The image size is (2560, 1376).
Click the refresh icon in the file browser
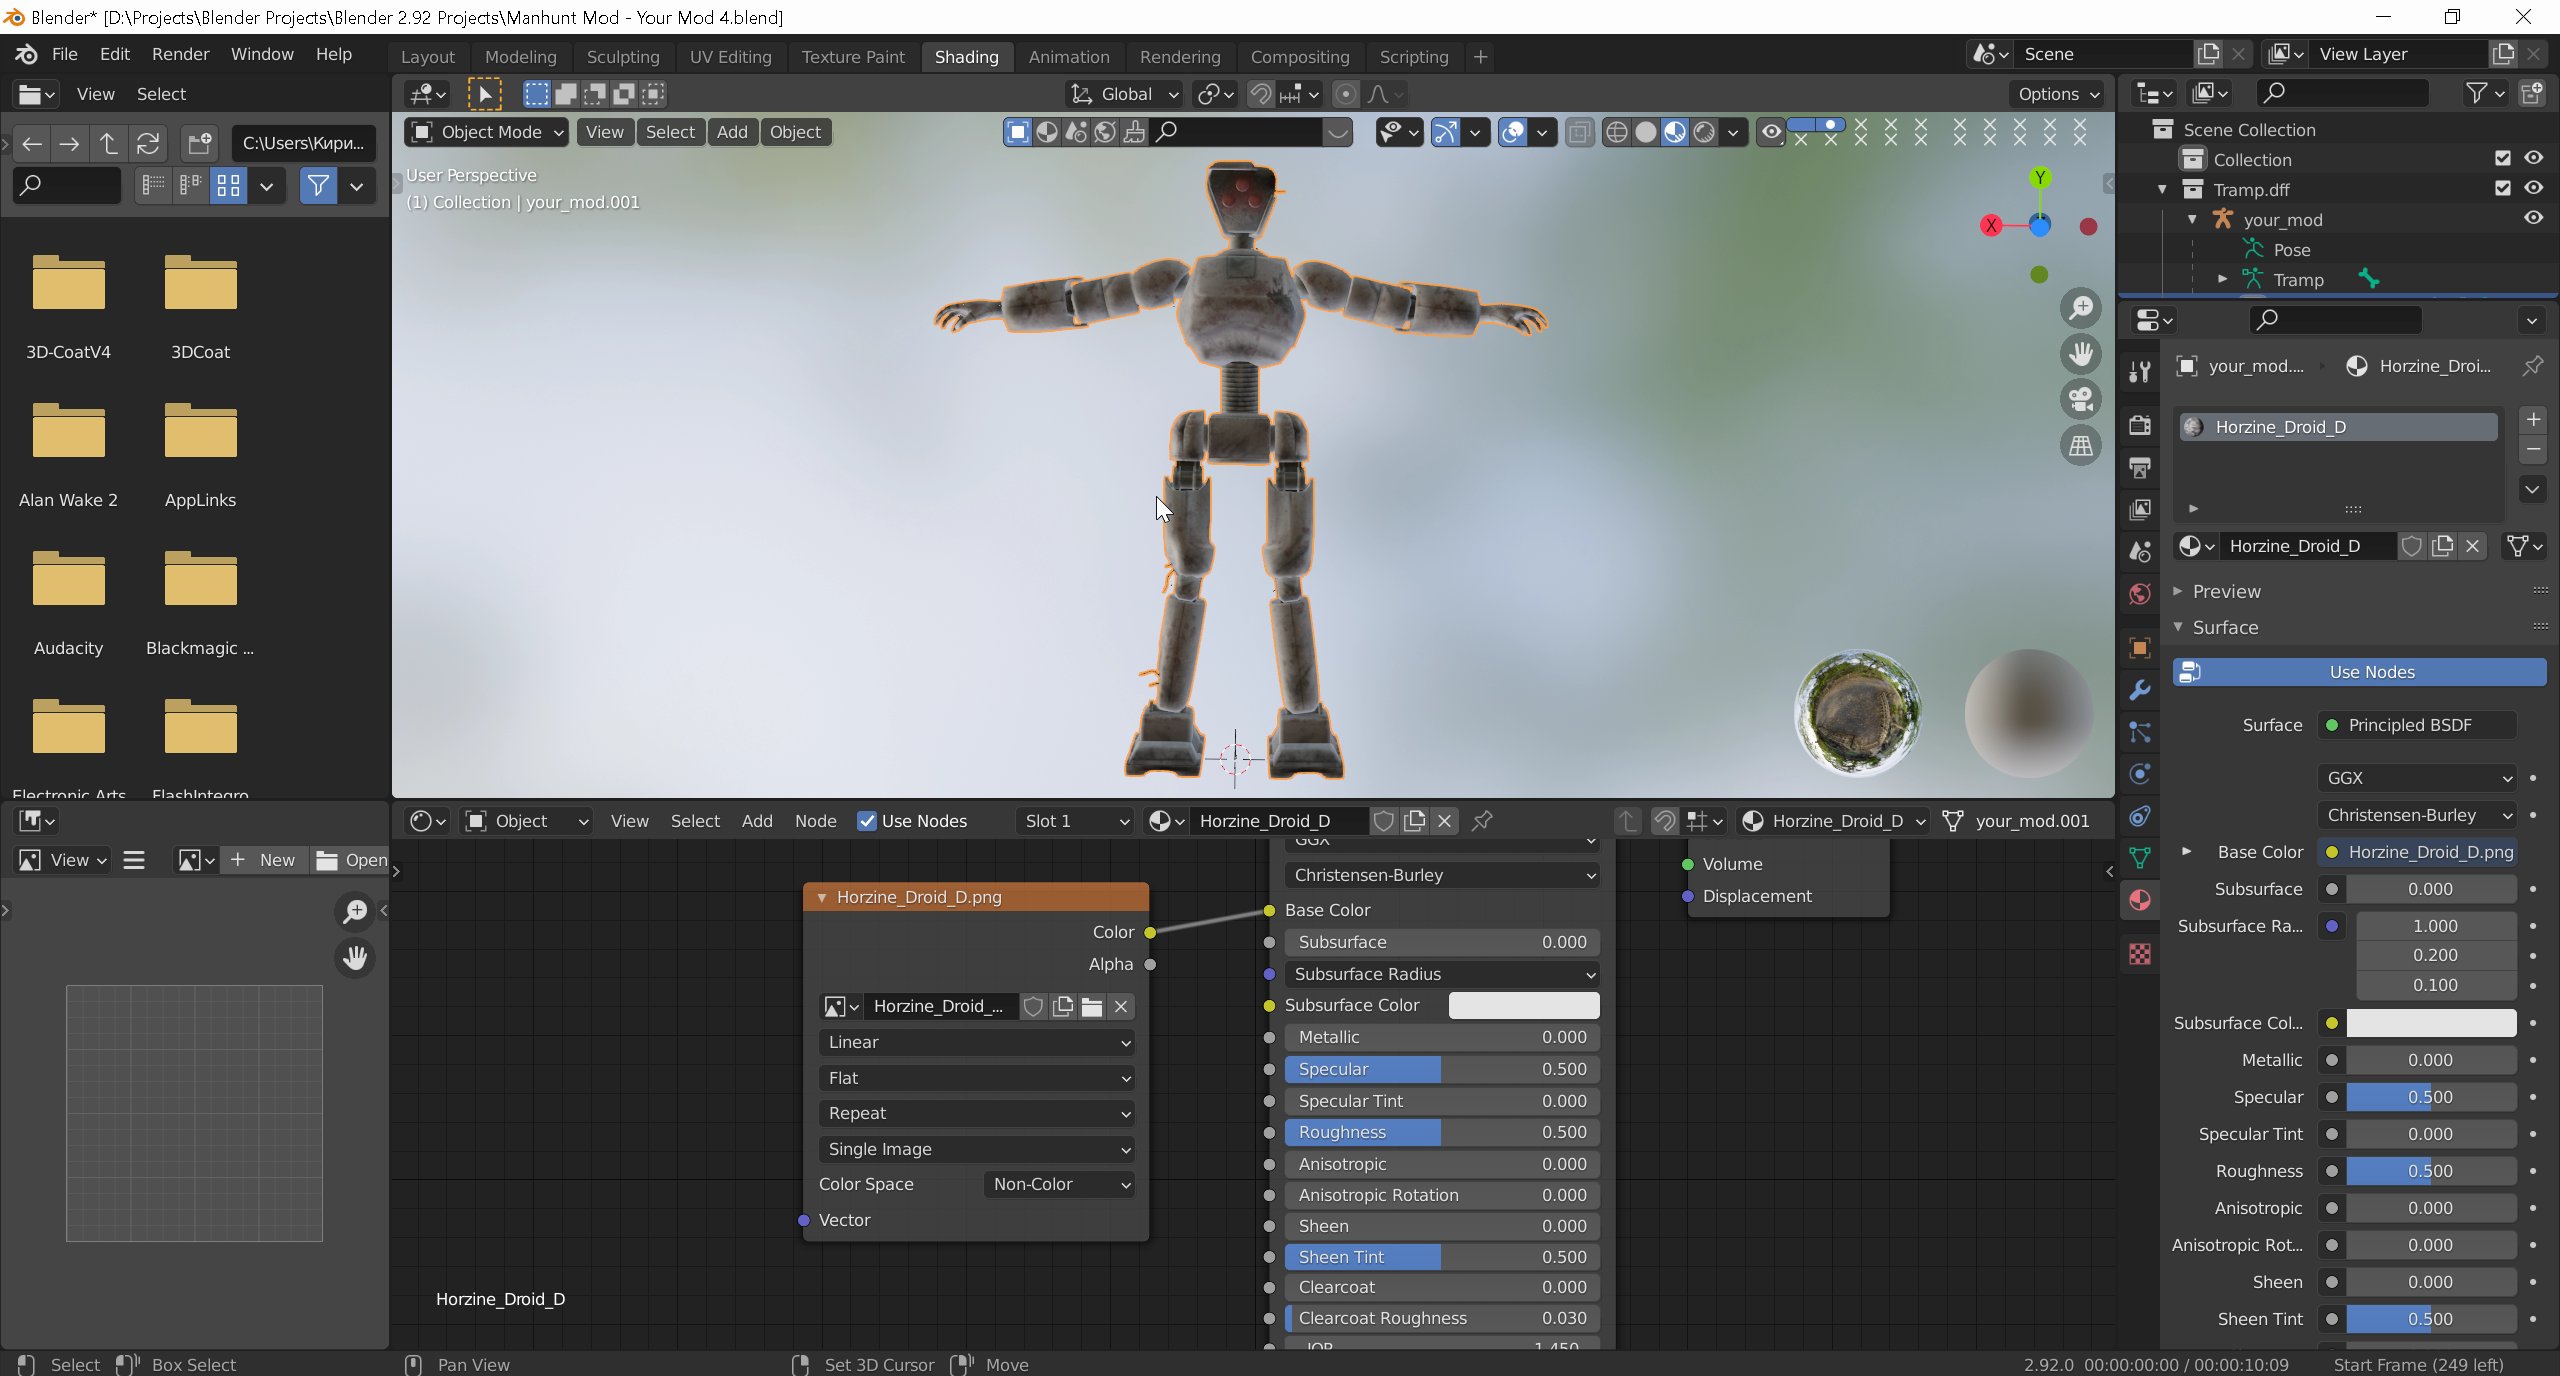(148, 143)
